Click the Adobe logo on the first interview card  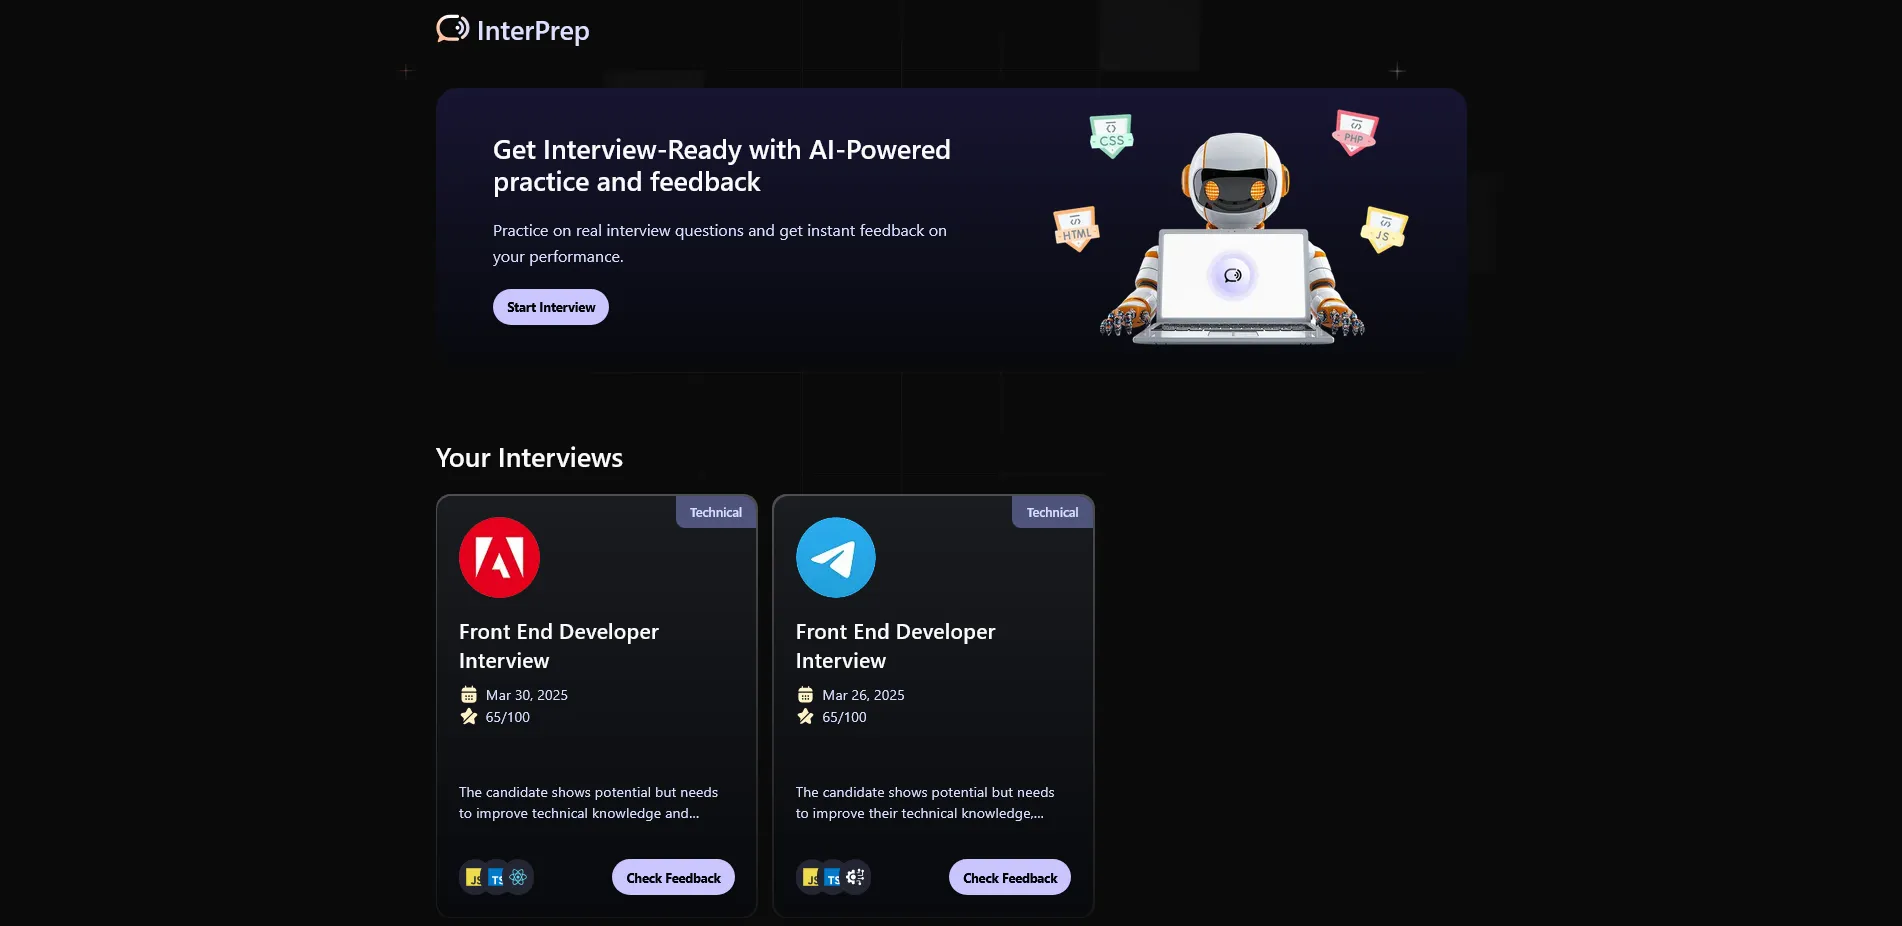(499, 557)
